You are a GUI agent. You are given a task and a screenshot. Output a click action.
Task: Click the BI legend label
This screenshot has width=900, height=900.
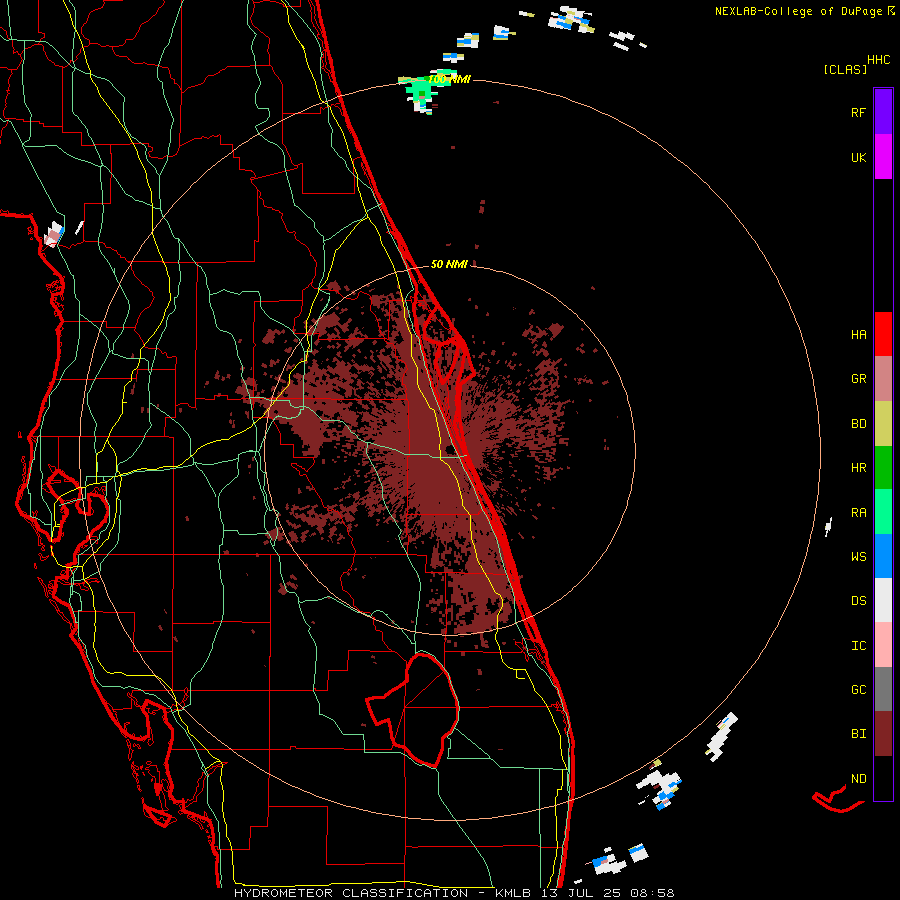(x=858, y=734)
